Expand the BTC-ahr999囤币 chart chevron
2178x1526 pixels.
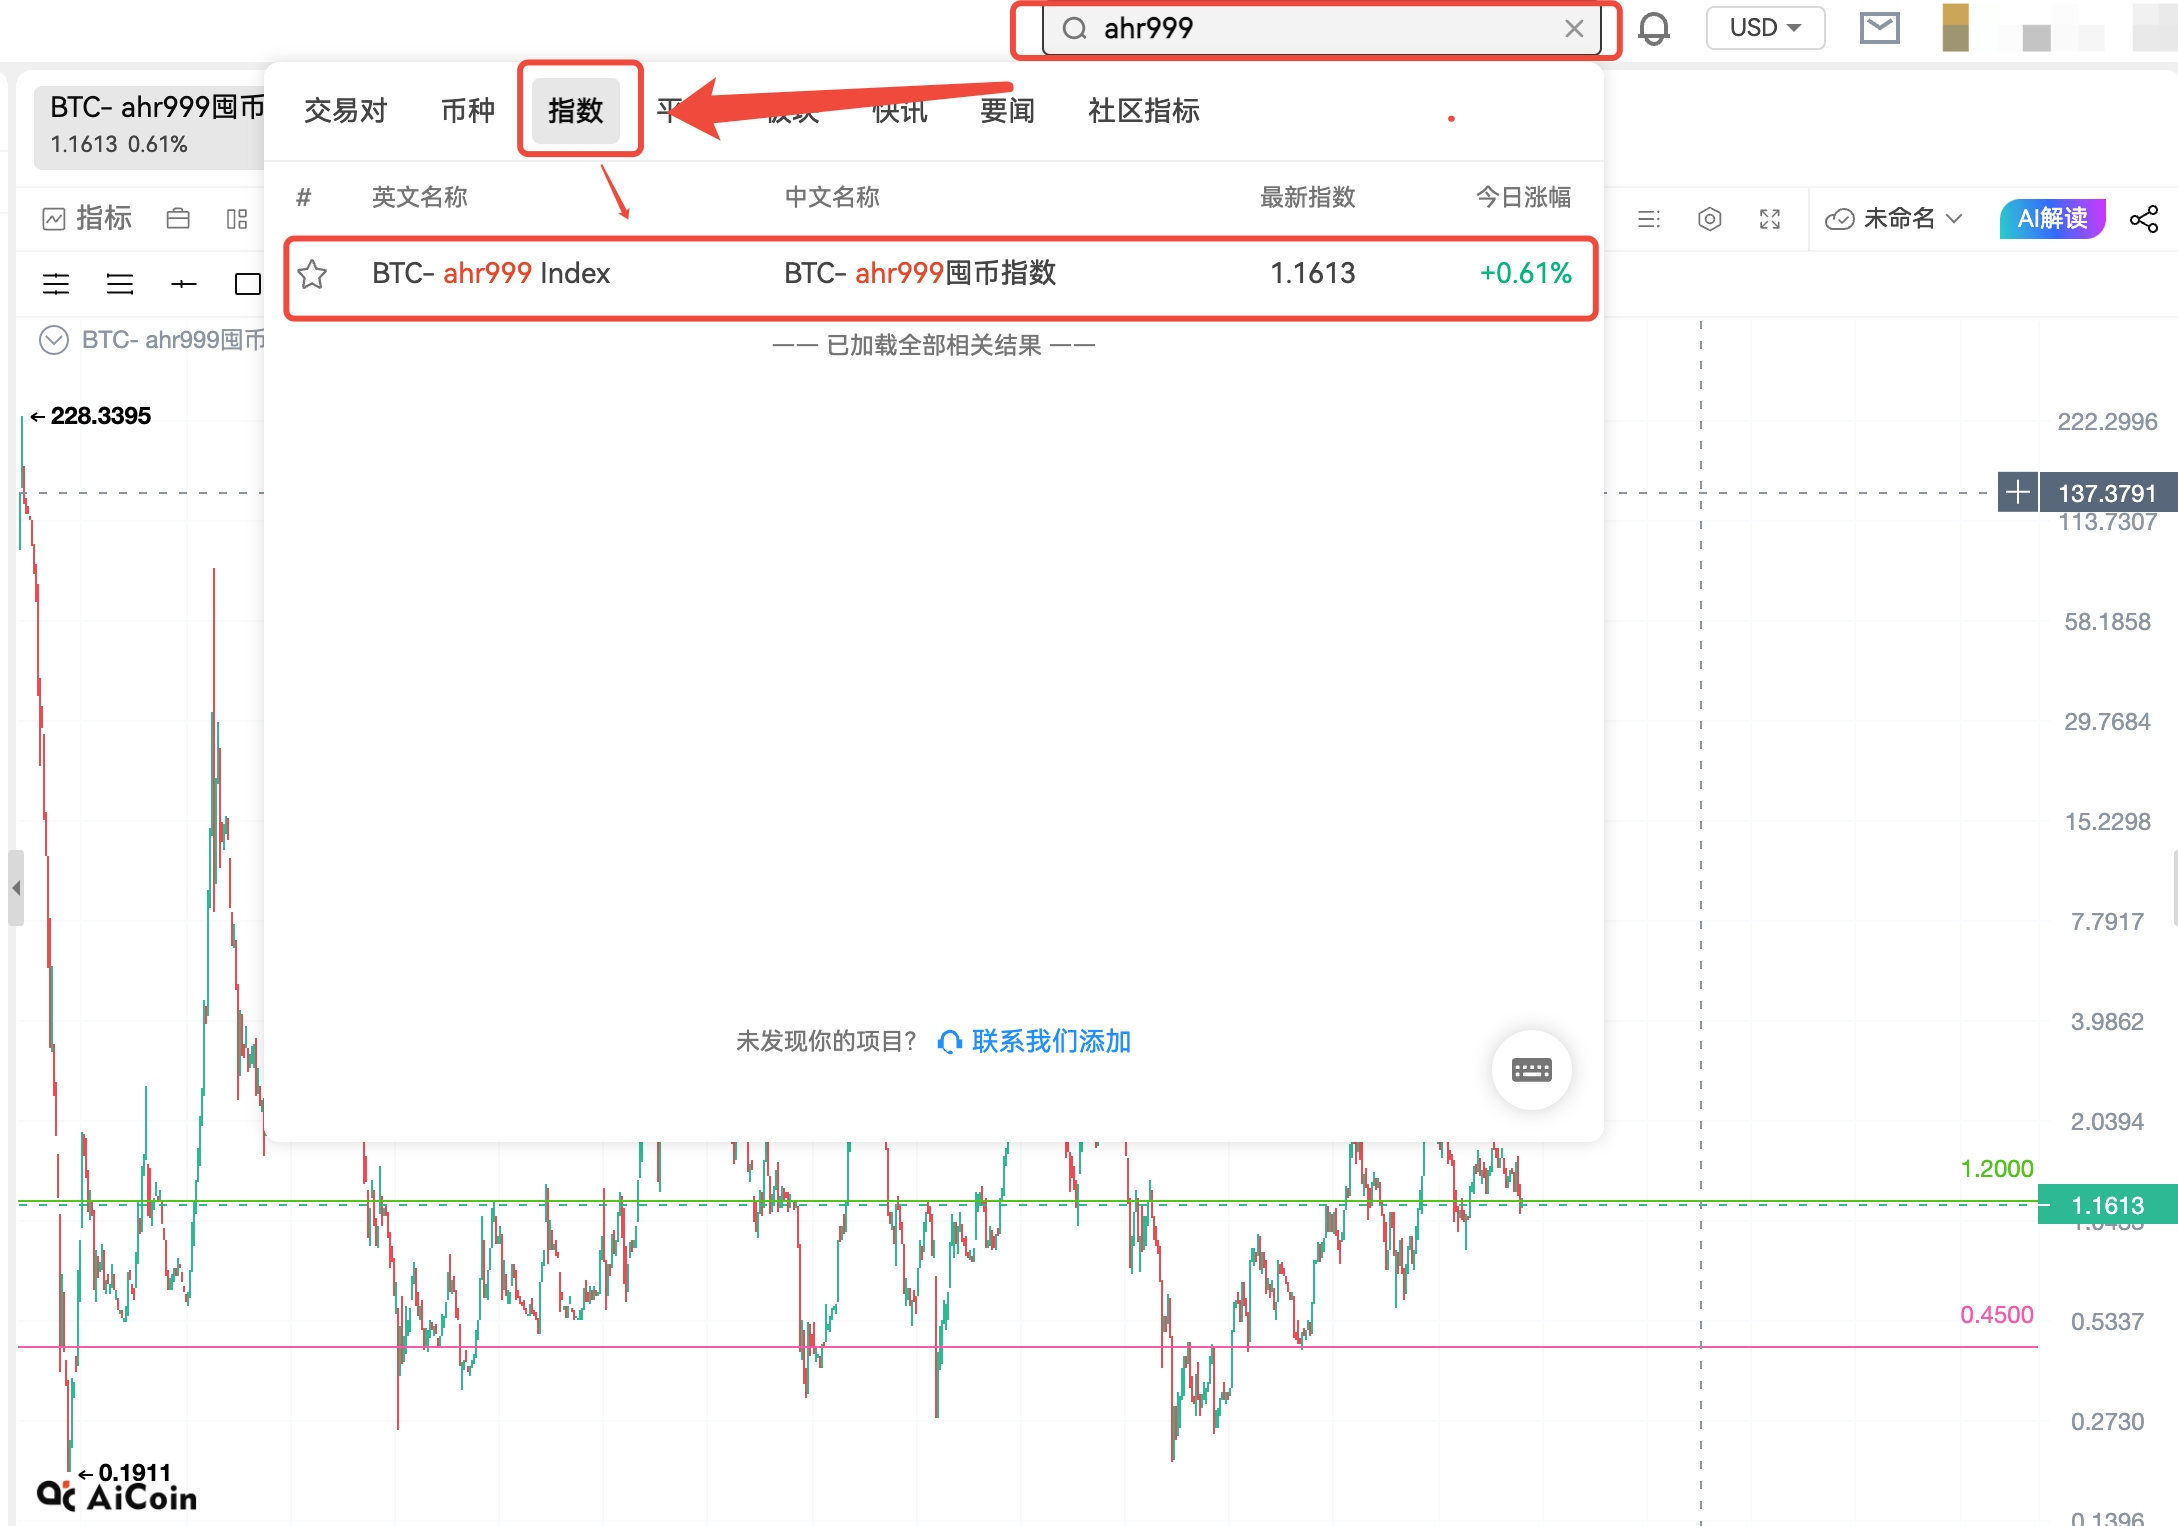coord(54,340)
